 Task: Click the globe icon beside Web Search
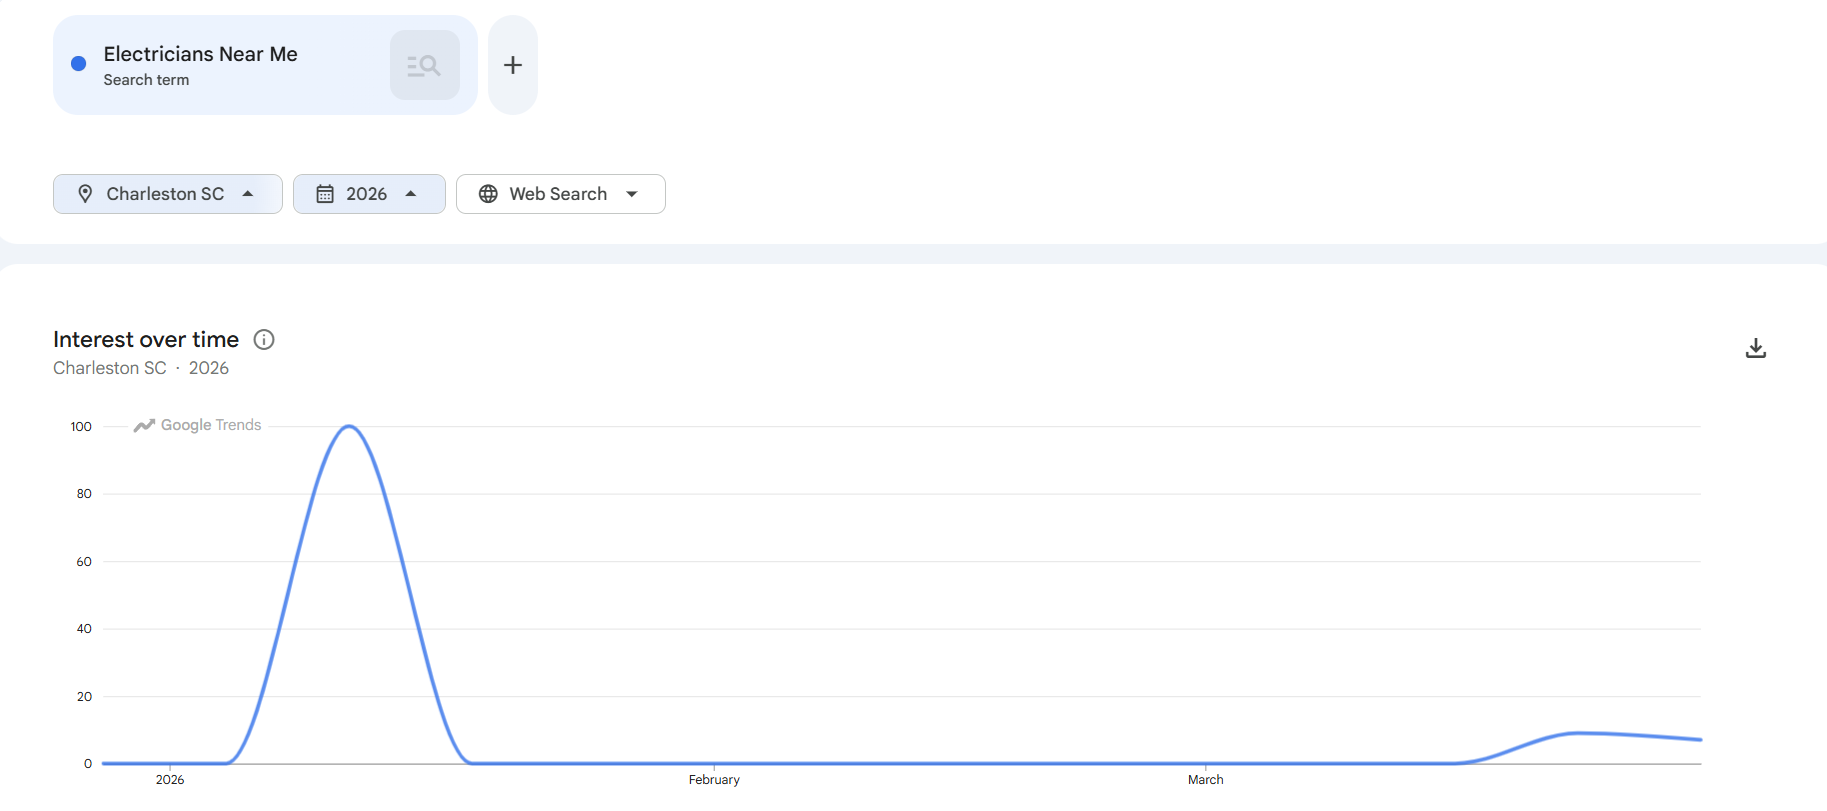[488, 194]
